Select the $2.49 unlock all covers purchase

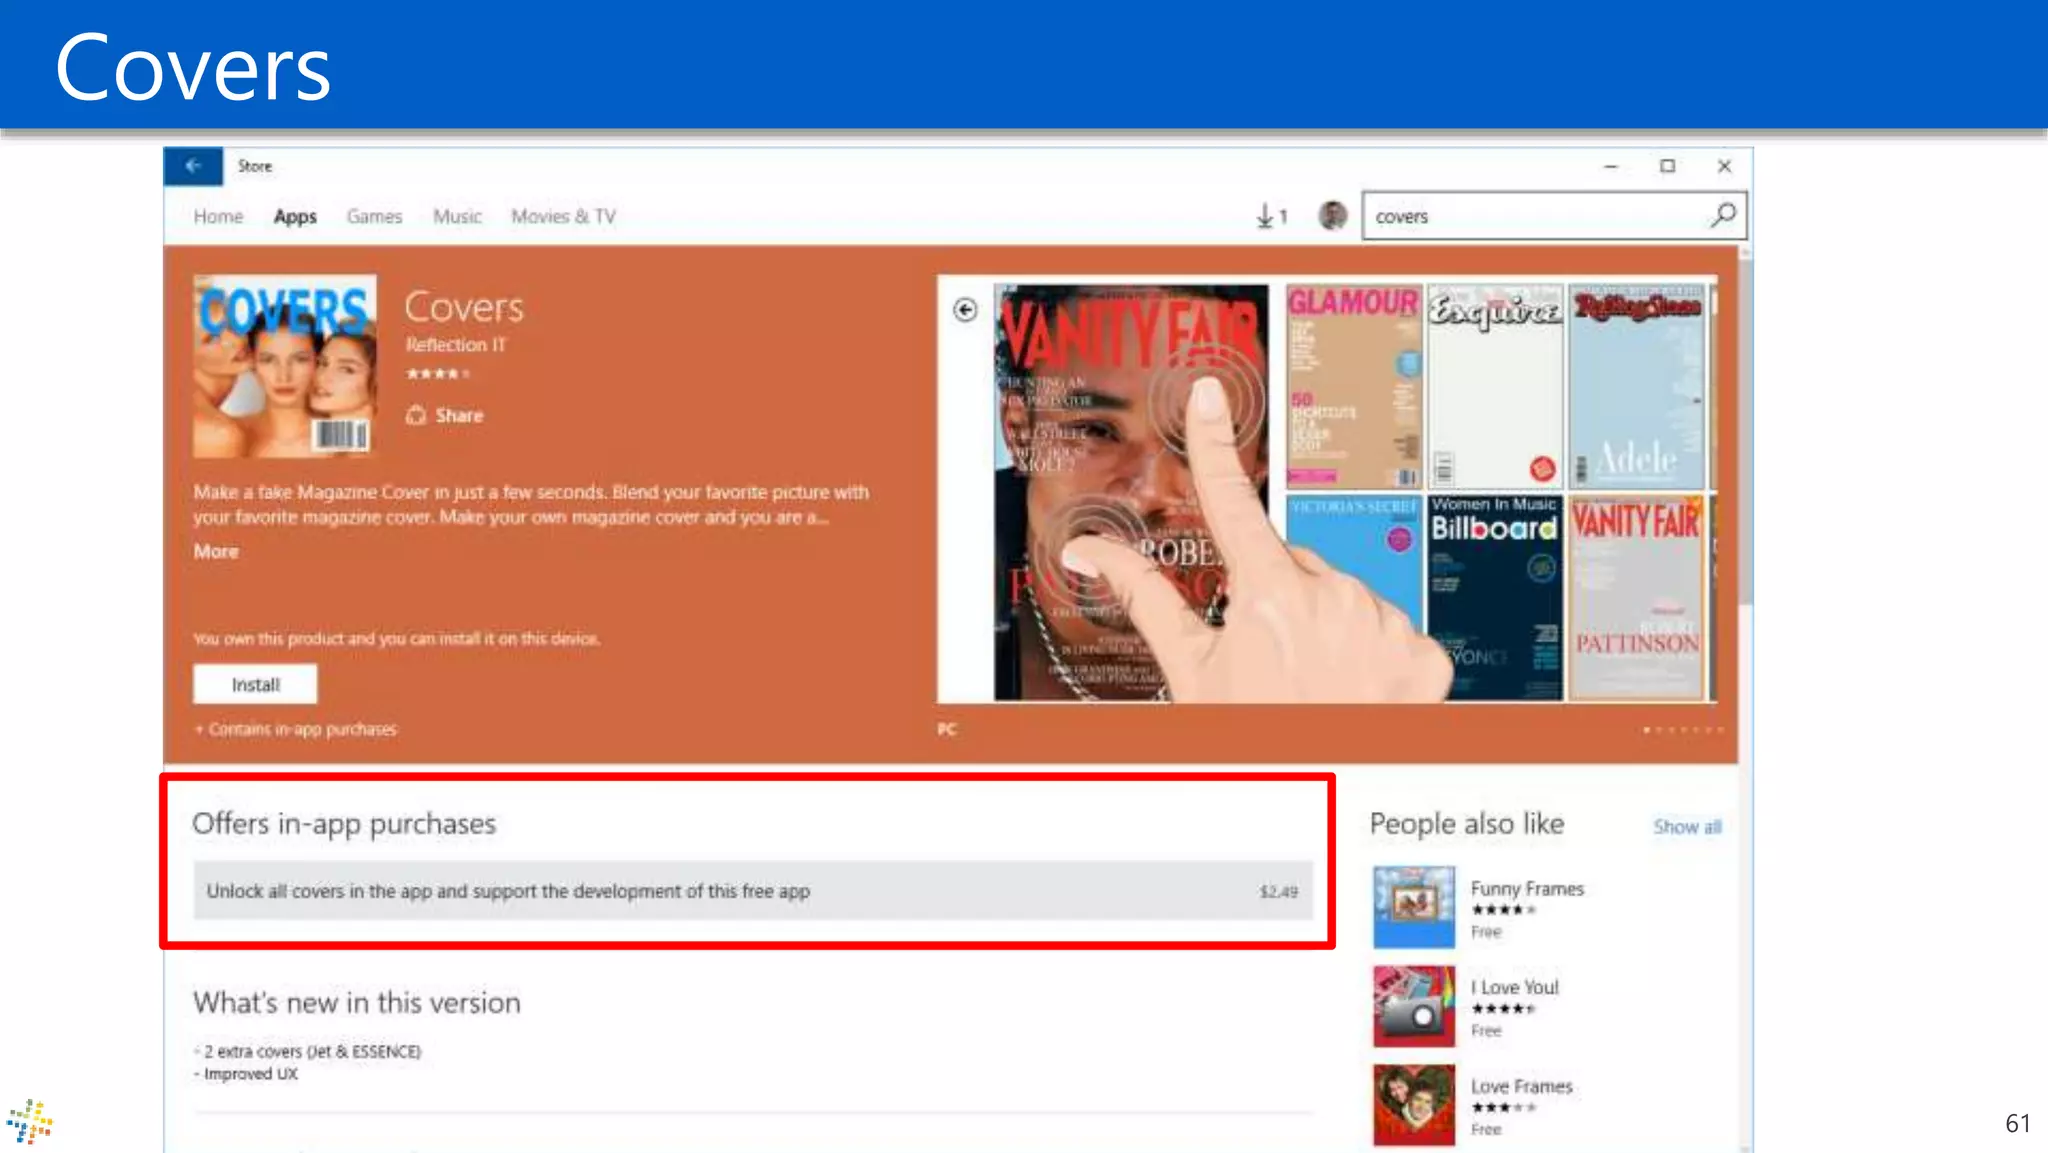coord(752,891)
